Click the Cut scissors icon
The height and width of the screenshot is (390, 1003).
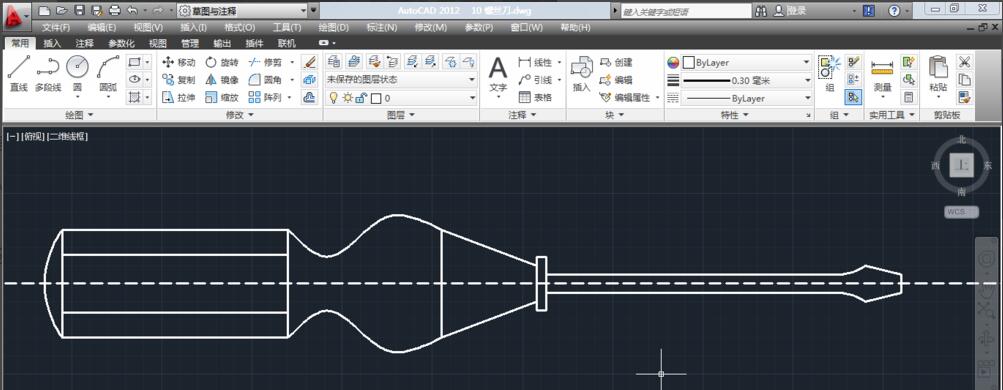(965, 62)
